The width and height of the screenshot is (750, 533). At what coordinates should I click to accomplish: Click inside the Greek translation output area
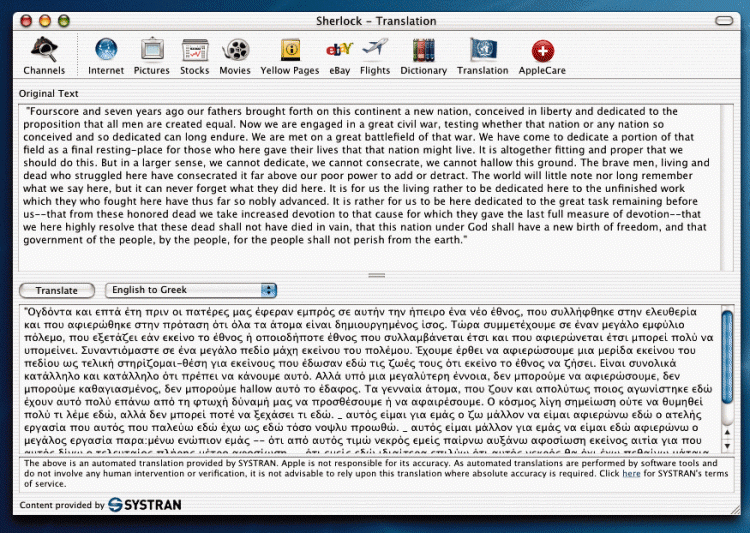[369, 379]
